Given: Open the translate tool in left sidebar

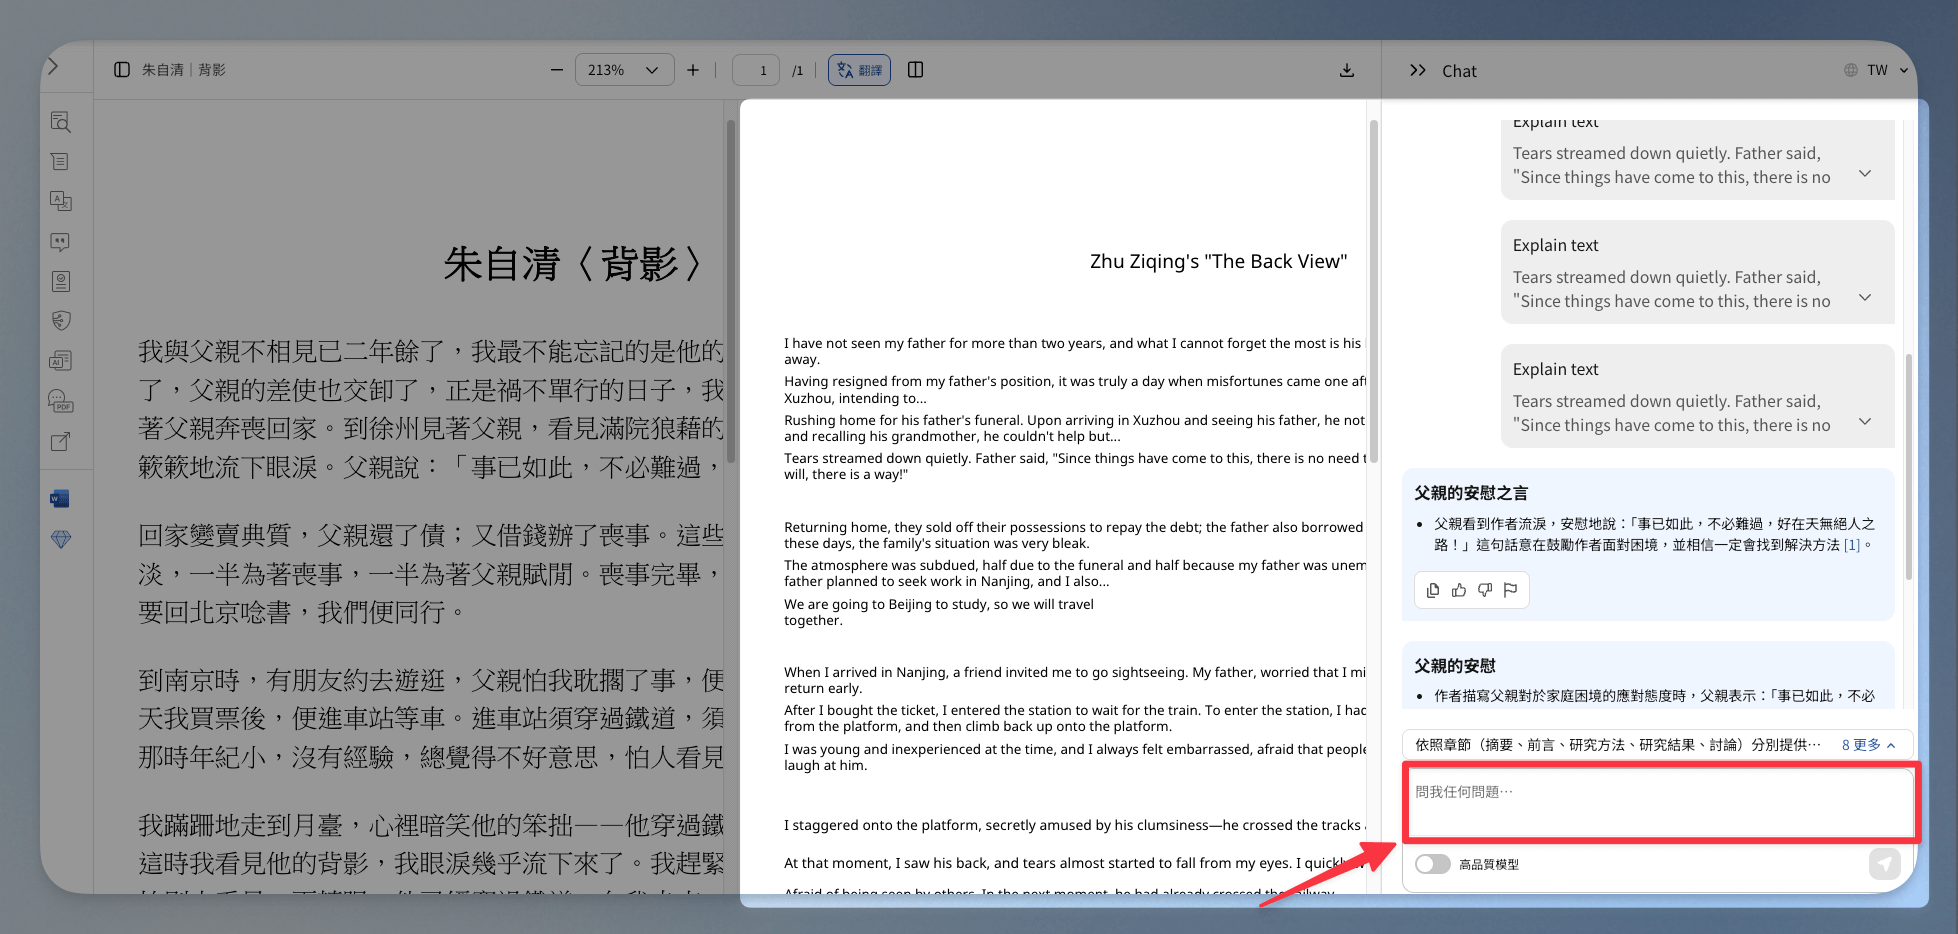Looking at the screenshot, I should tap(61, 201).
